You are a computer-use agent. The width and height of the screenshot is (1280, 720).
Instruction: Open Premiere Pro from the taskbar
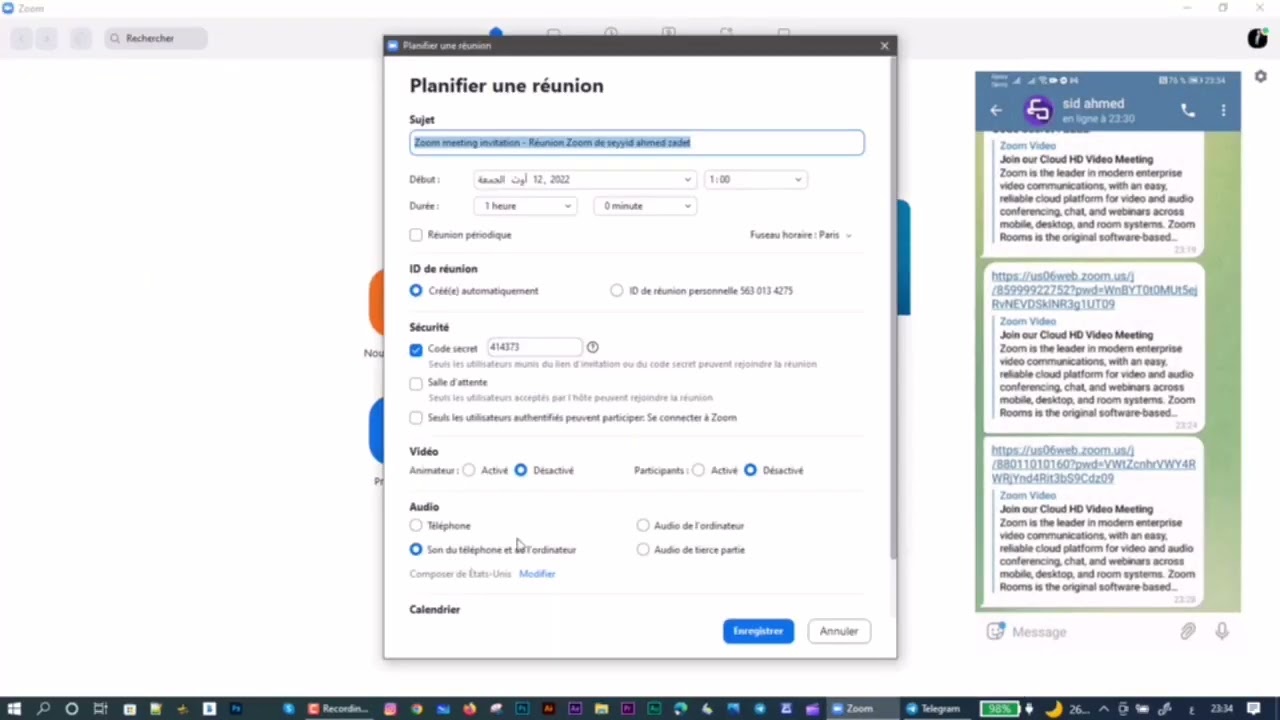click(627, 709)
